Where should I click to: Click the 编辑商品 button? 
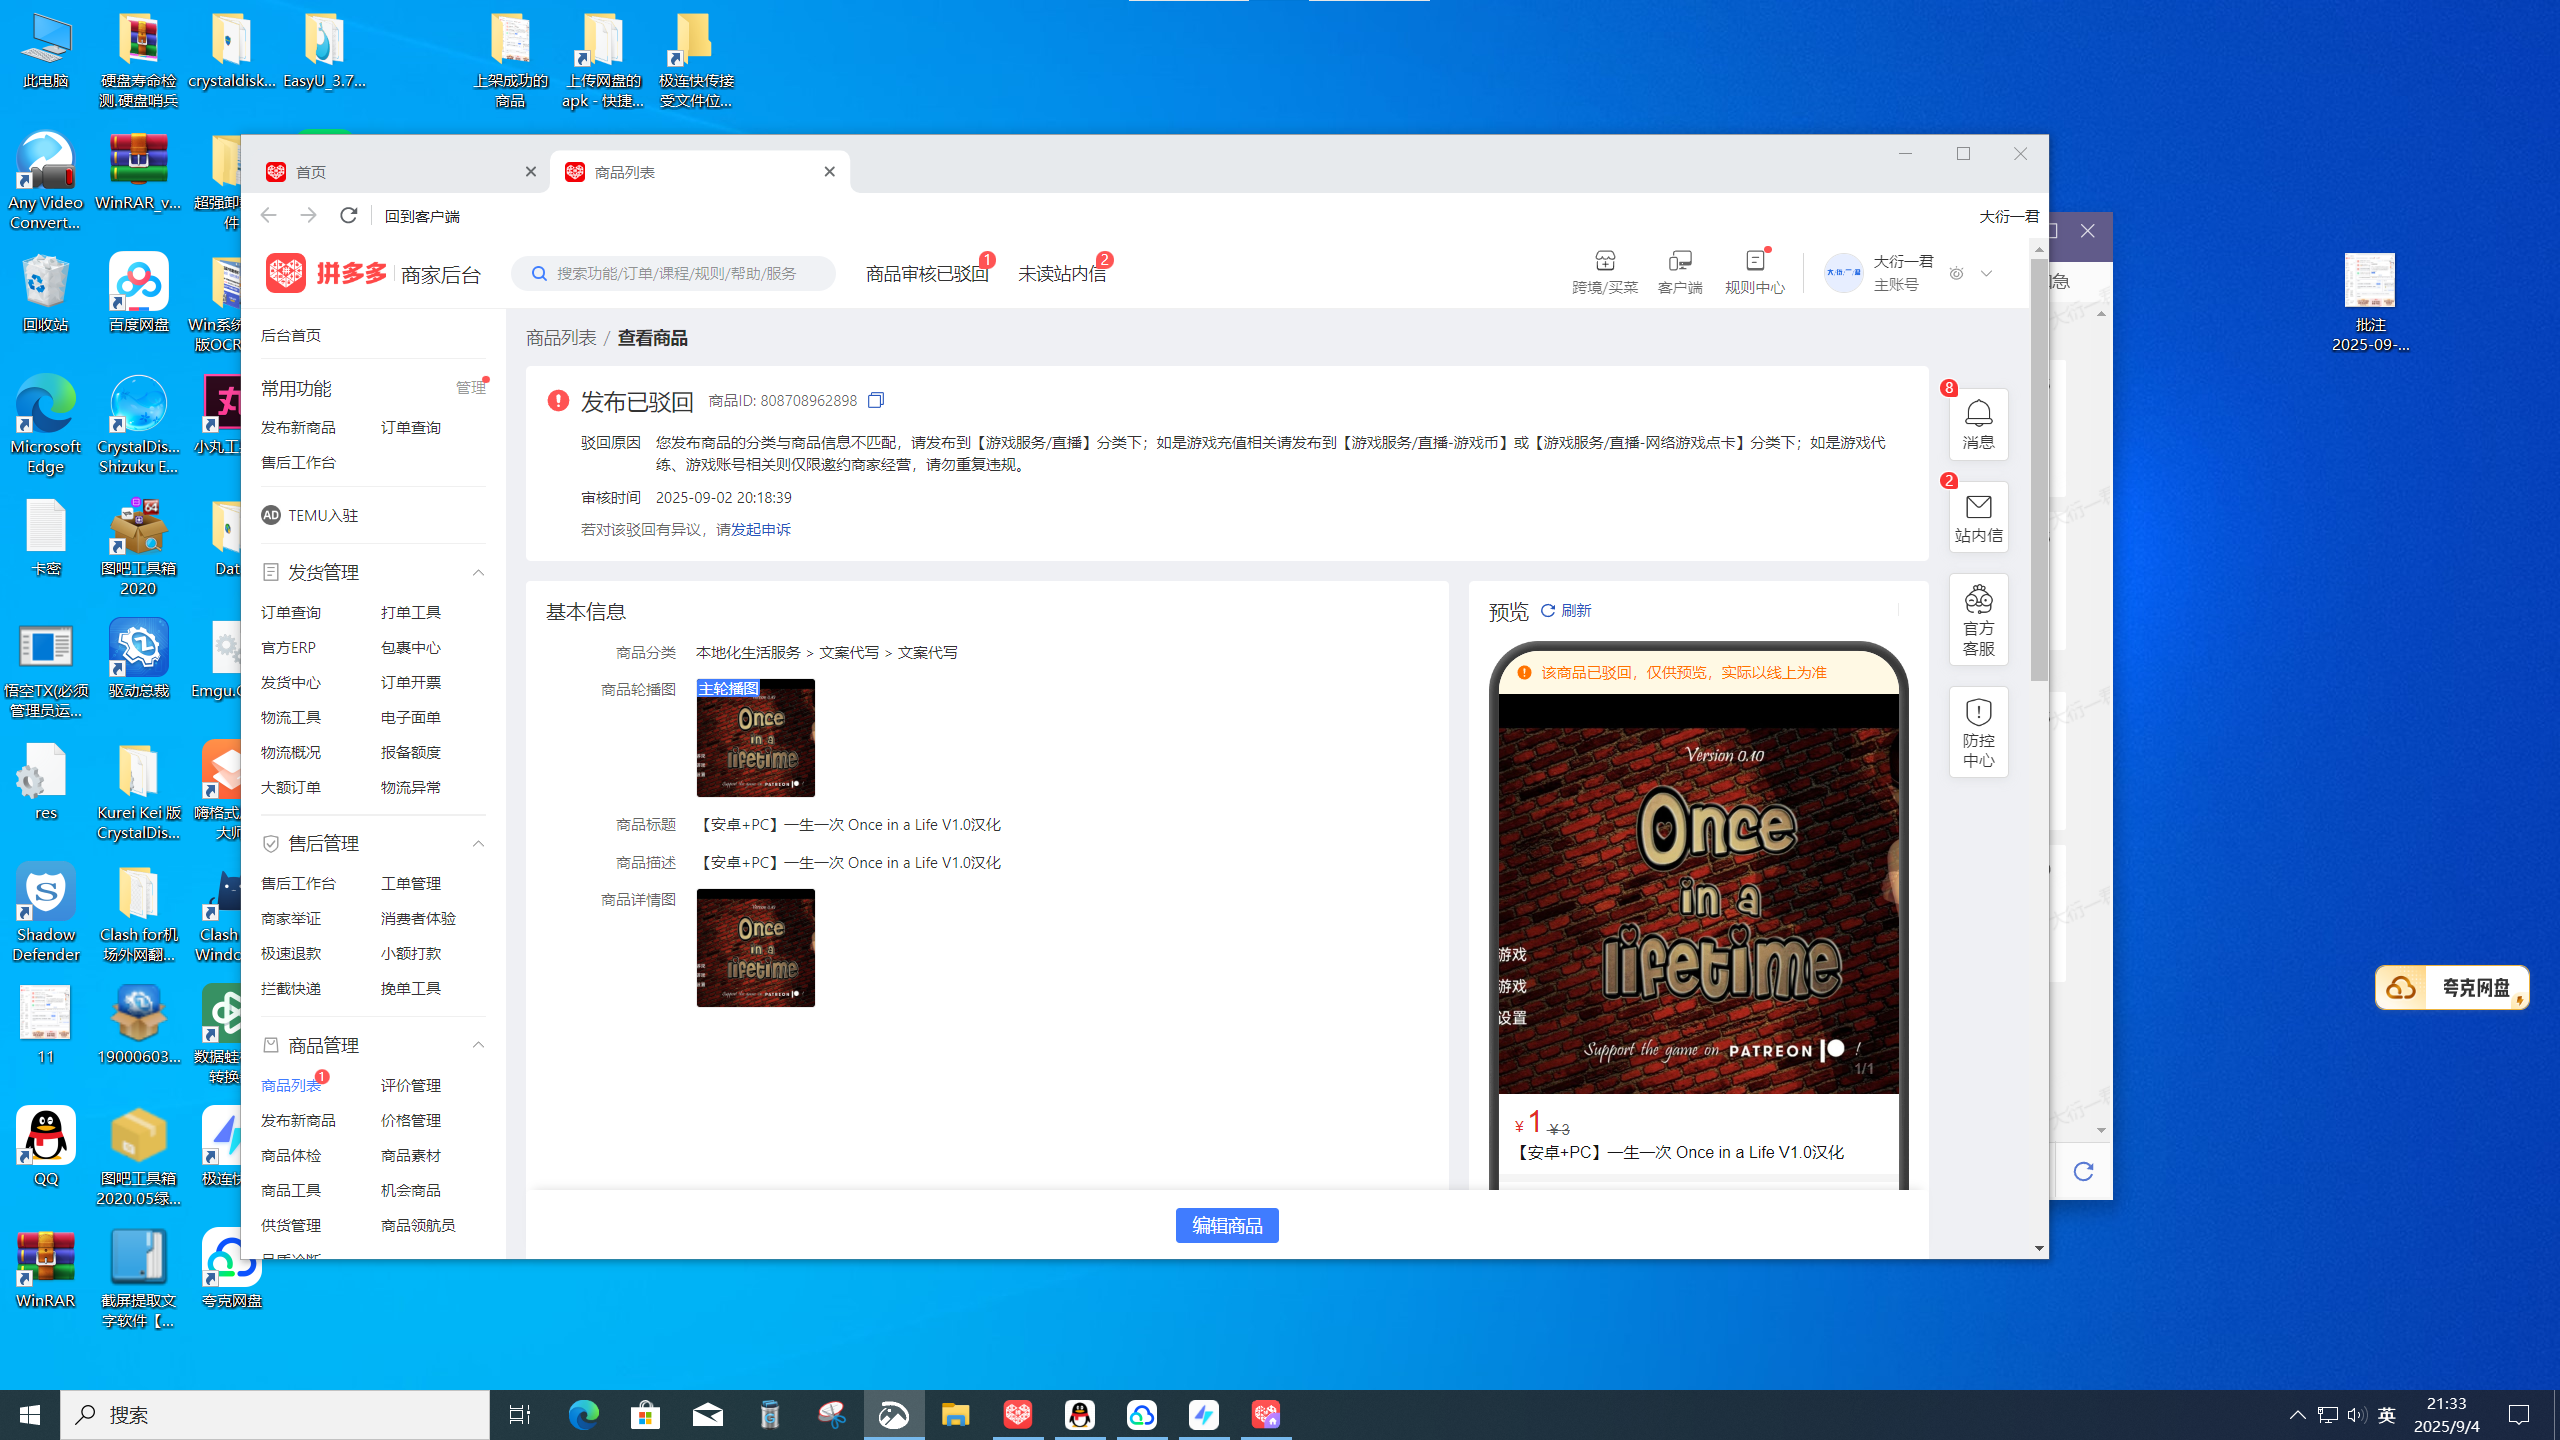click(x=1227, y=1225)
